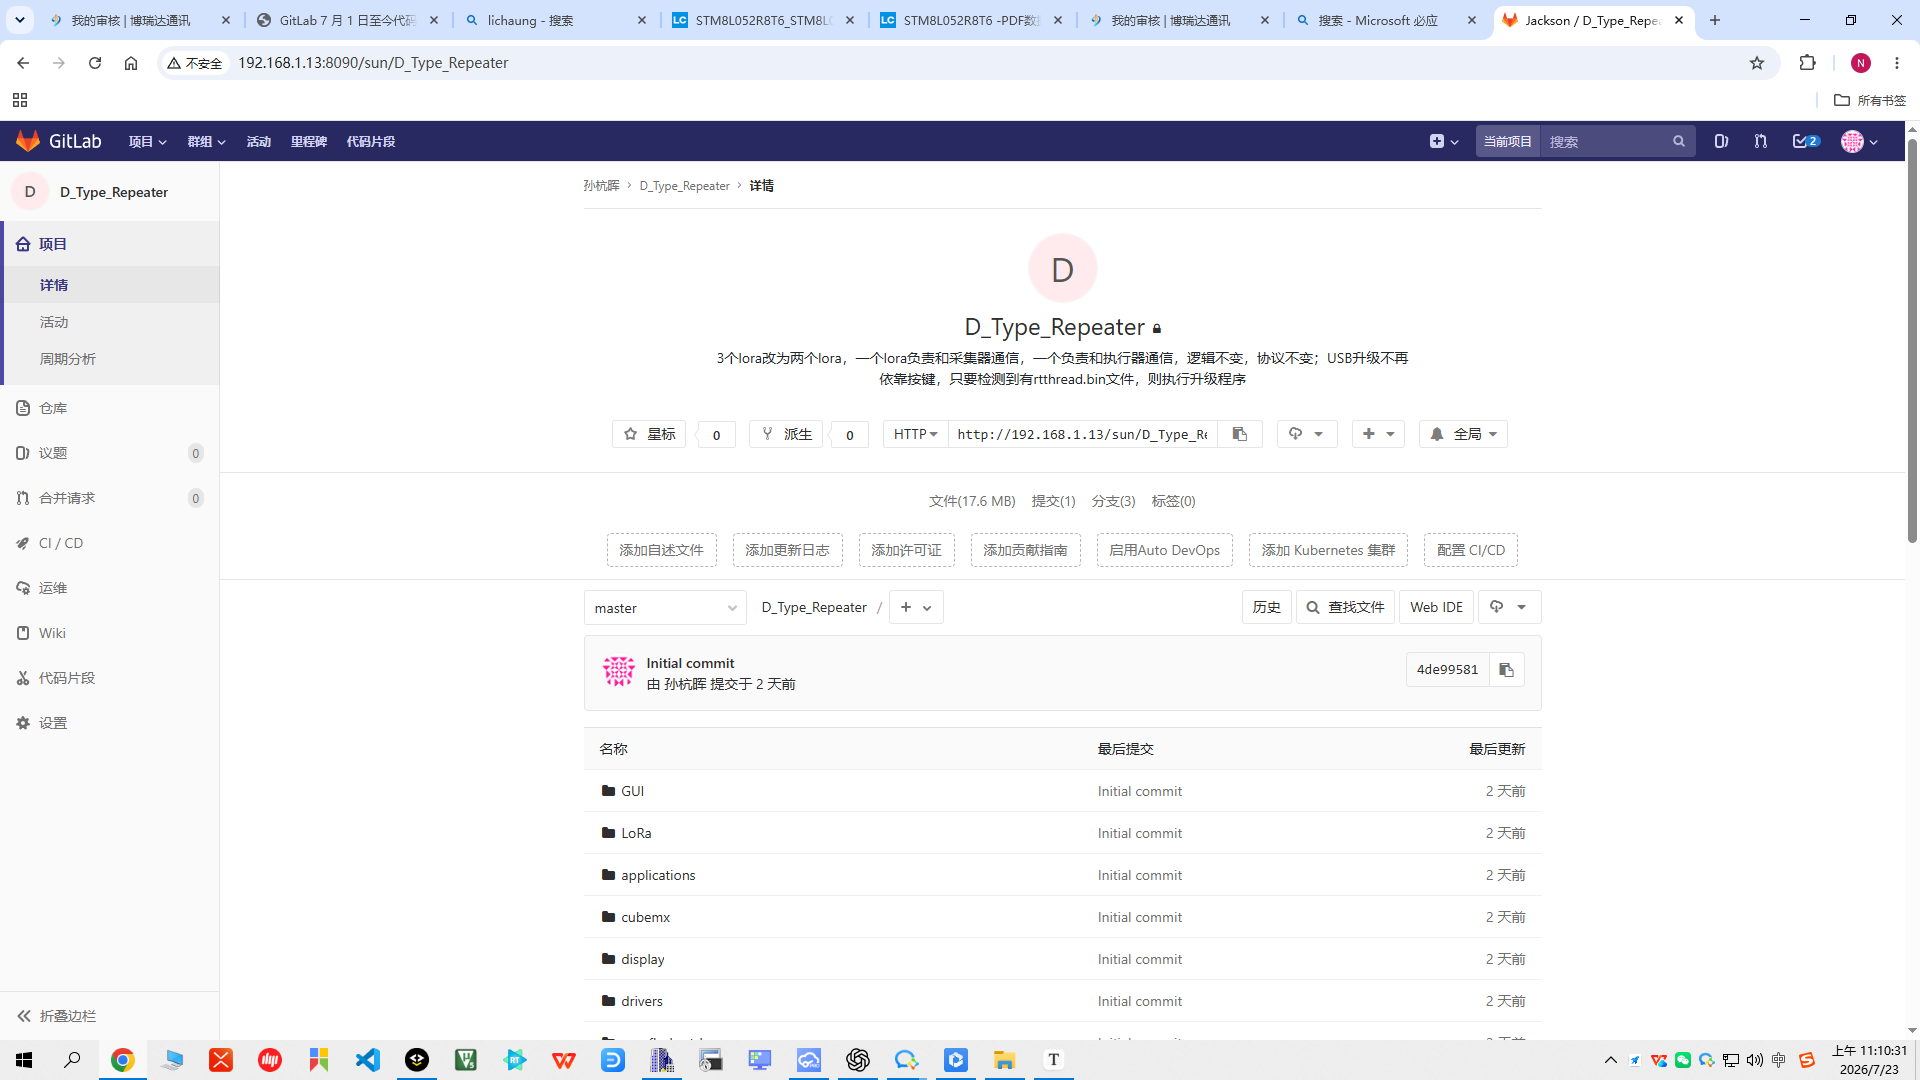Click the browser address bar URL
Viewport: 1920px width, 1080px height.
coord(373,63)
